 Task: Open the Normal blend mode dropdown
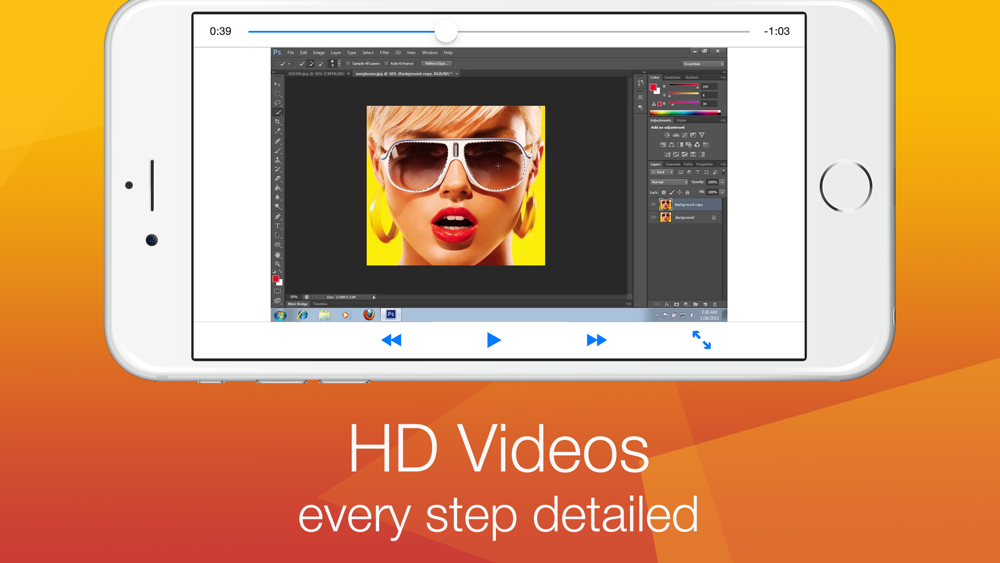(x=669, y=182)
